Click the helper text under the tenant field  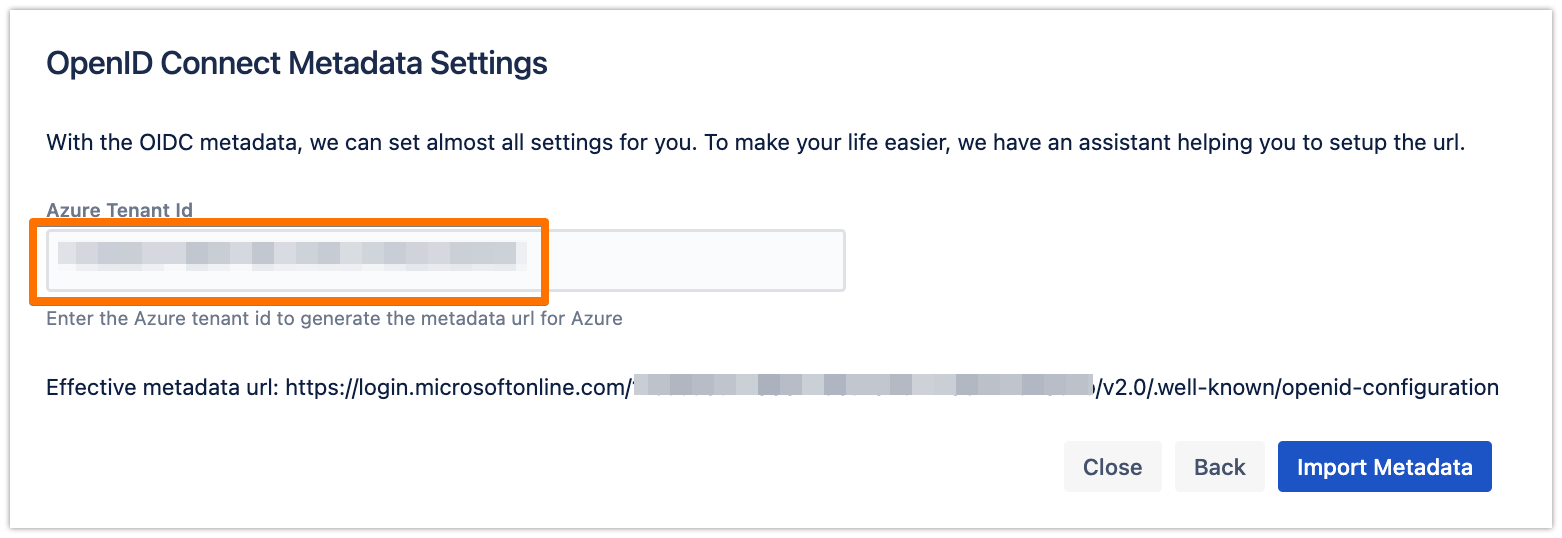tap(334, 319)
